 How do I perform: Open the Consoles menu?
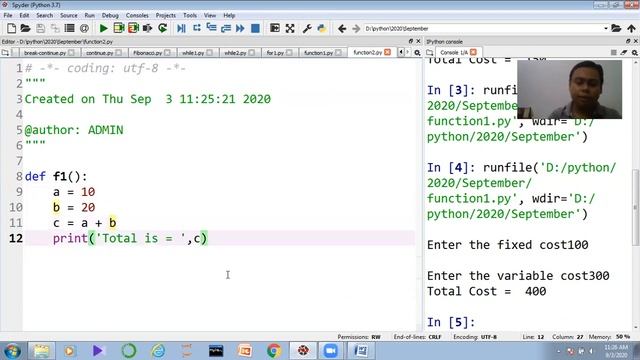(x=137, y=16)
